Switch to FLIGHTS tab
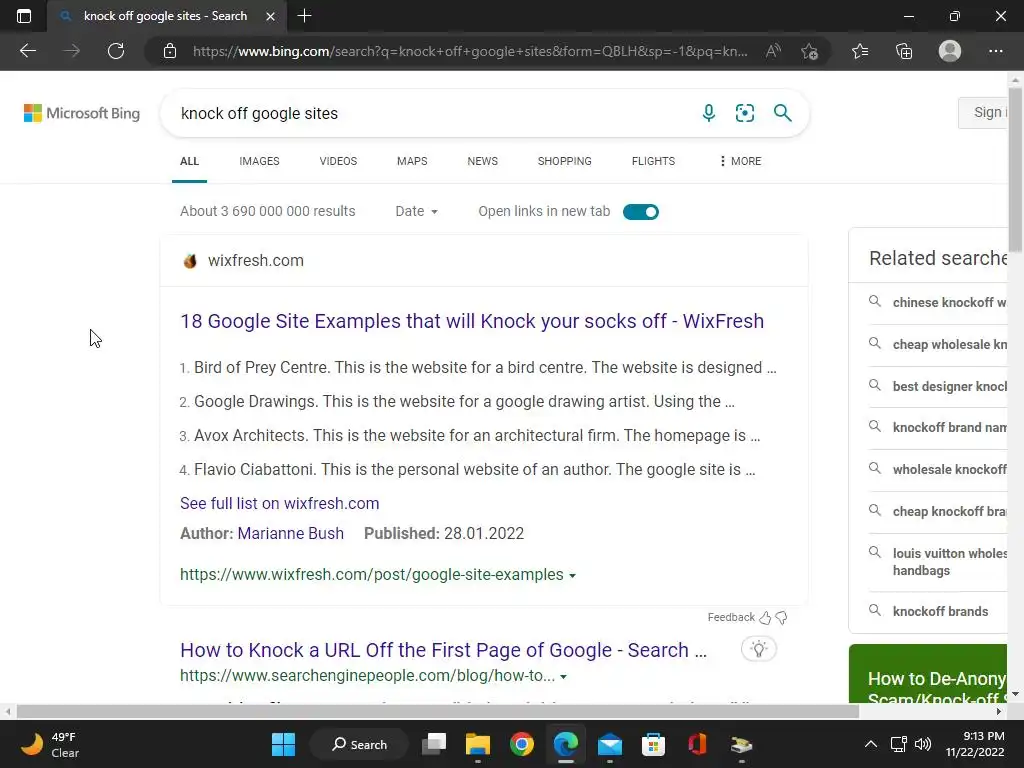 point(653,161)
